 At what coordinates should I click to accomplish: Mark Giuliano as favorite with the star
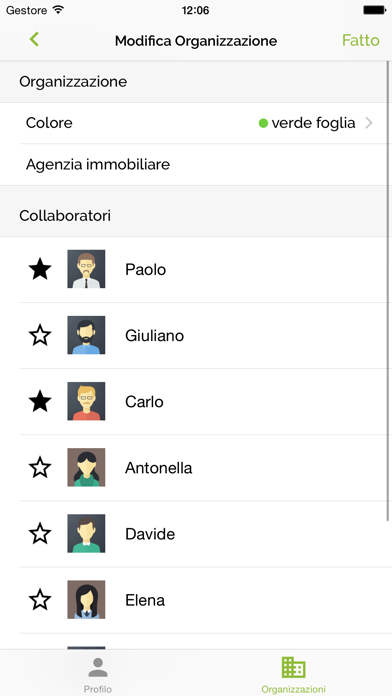point(40,335)
